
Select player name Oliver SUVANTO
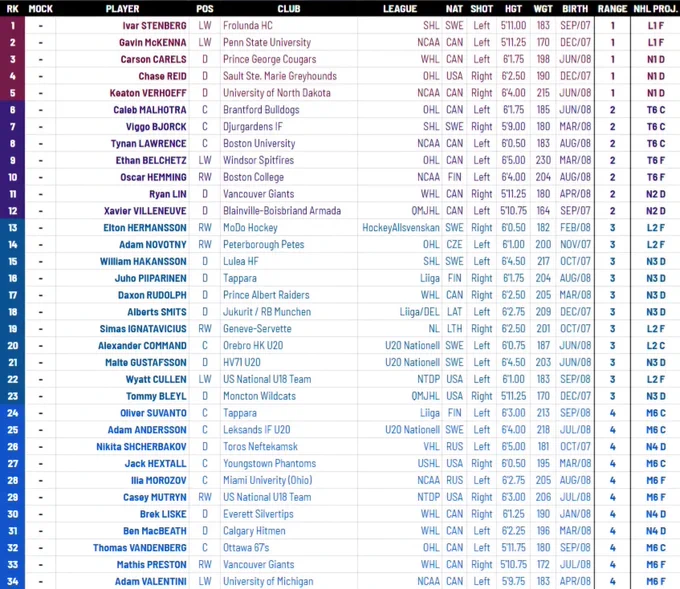coord(154,413)
